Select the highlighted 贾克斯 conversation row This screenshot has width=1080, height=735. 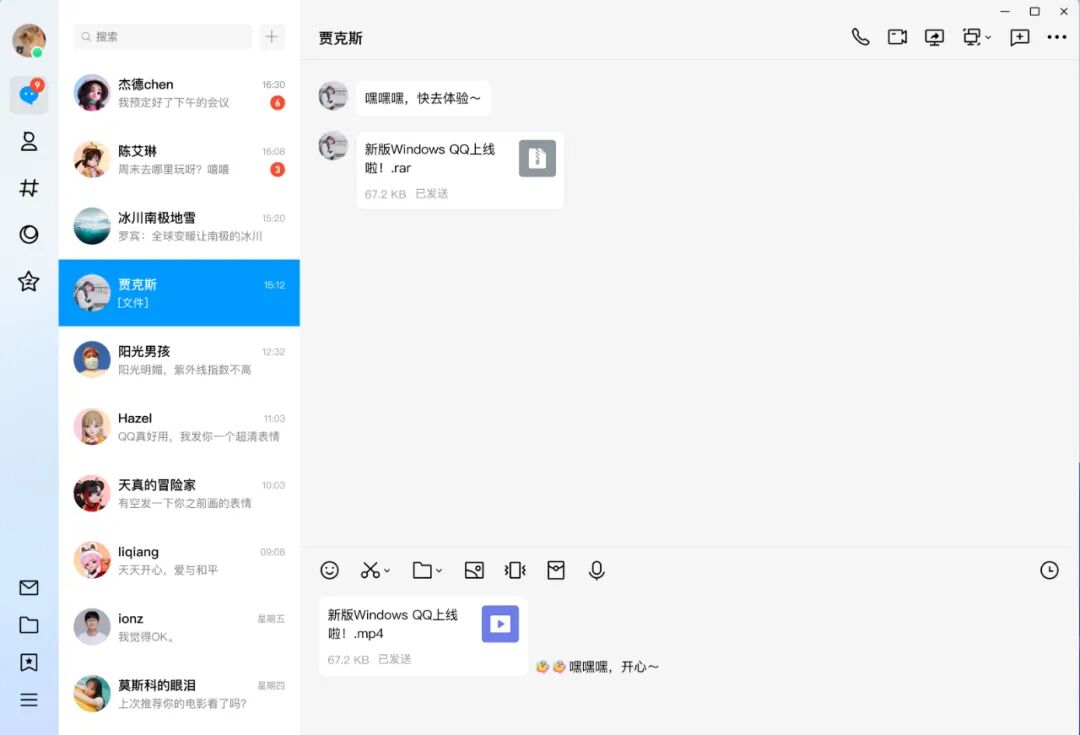coord(179,293)
